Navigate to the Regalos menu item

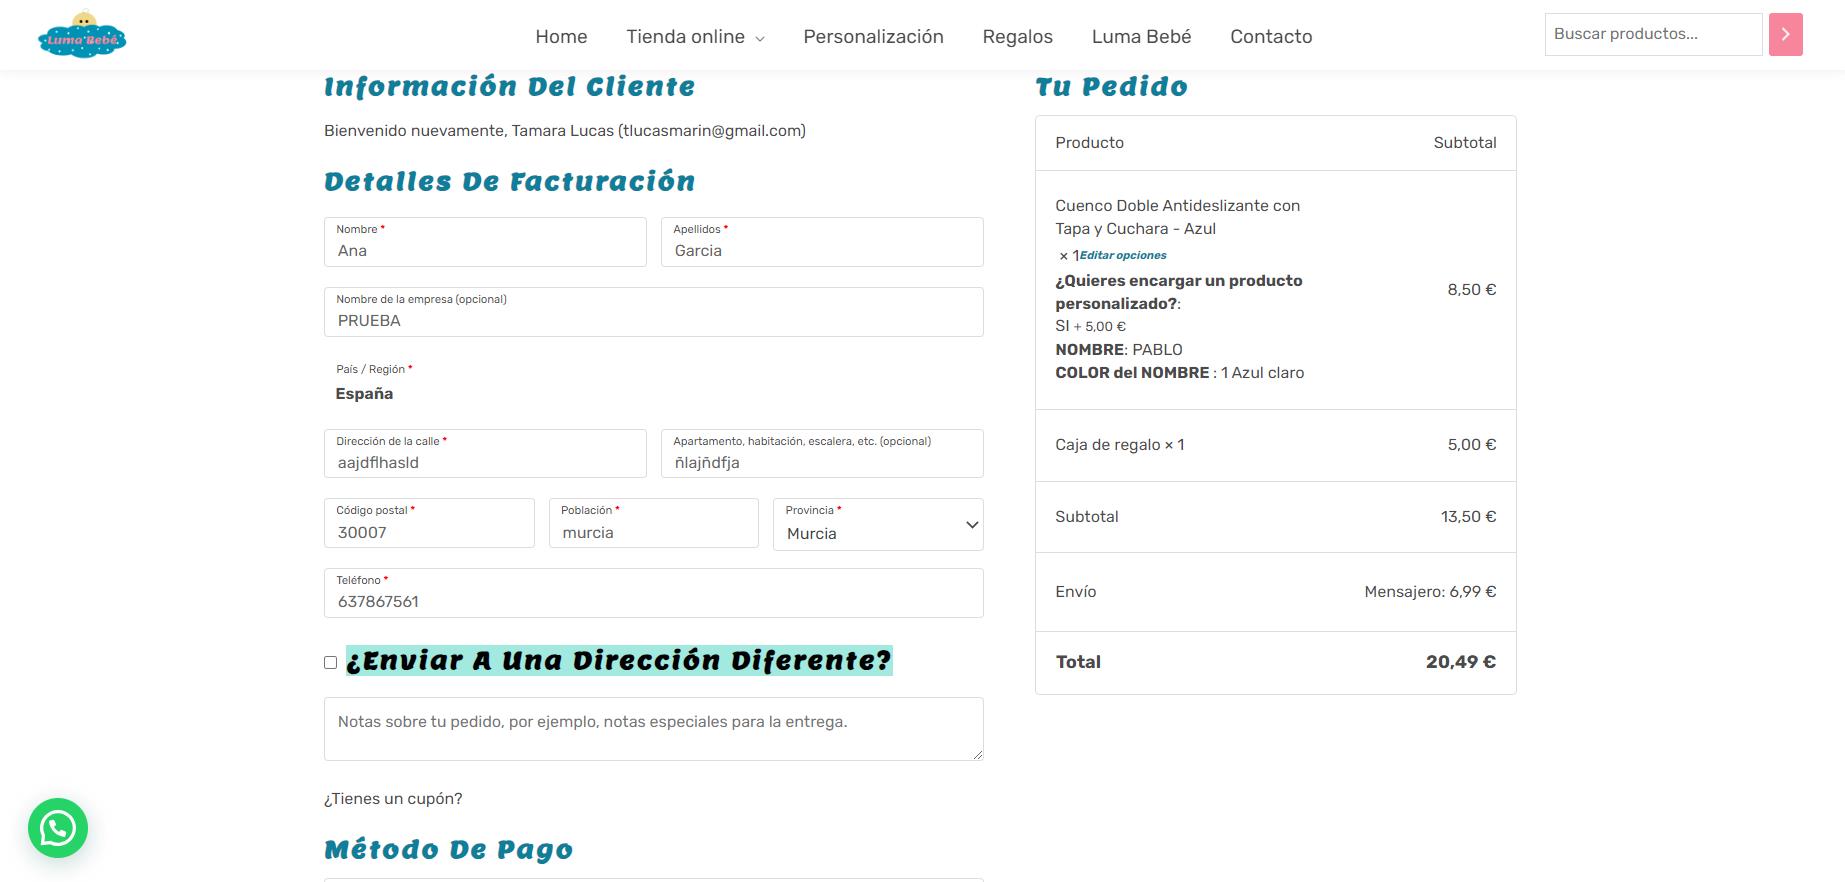[1017, 37]
